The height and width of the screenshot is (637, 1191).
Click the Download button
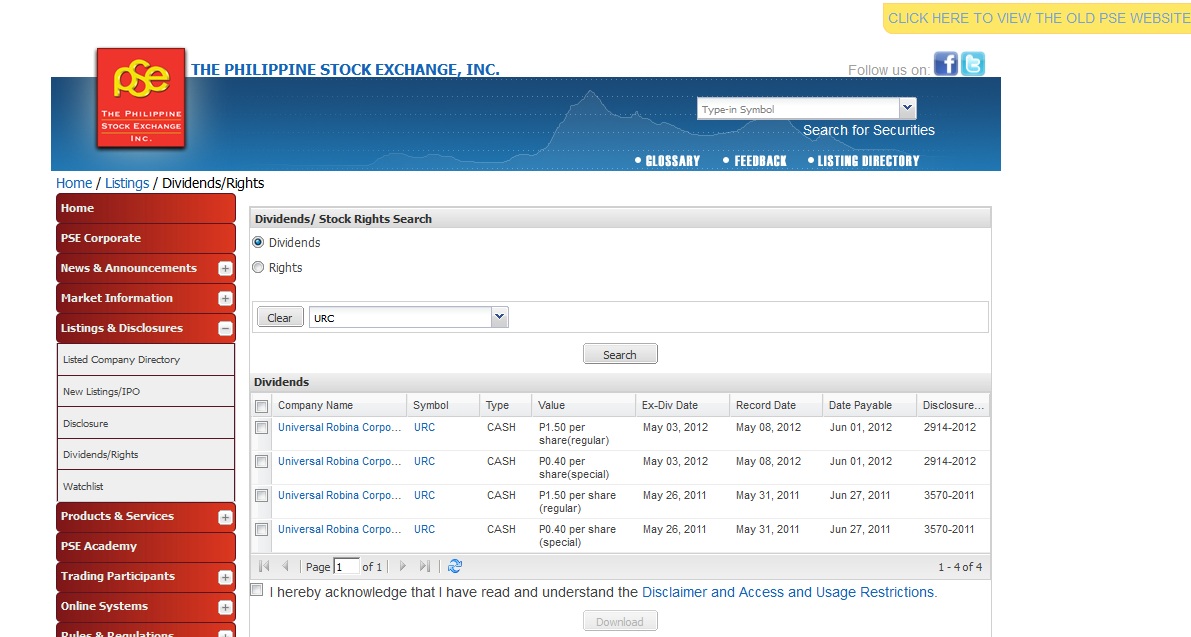point(620,622)
